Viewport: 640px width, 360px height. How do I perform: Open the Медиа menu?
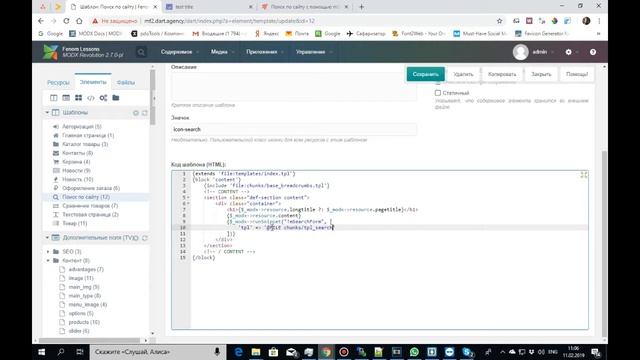point(222,52)
